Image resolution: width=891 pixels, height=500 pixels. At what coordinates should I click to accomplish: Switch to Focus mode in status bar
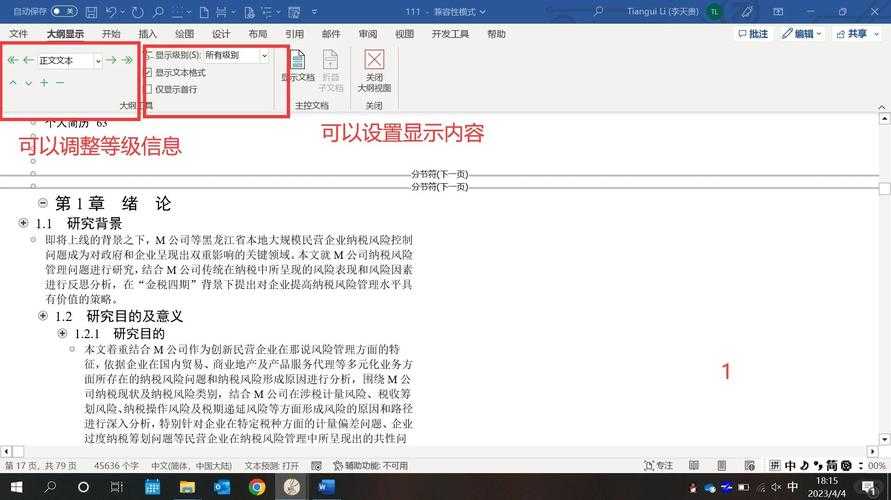point(658,466)
